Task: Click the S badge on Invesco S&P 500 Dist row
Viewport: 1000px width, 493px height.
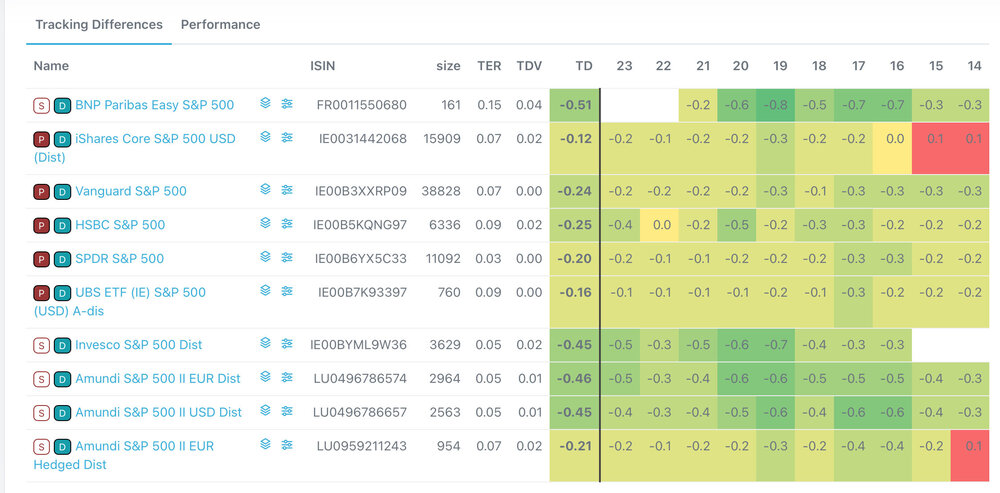Action: point(41,345)
